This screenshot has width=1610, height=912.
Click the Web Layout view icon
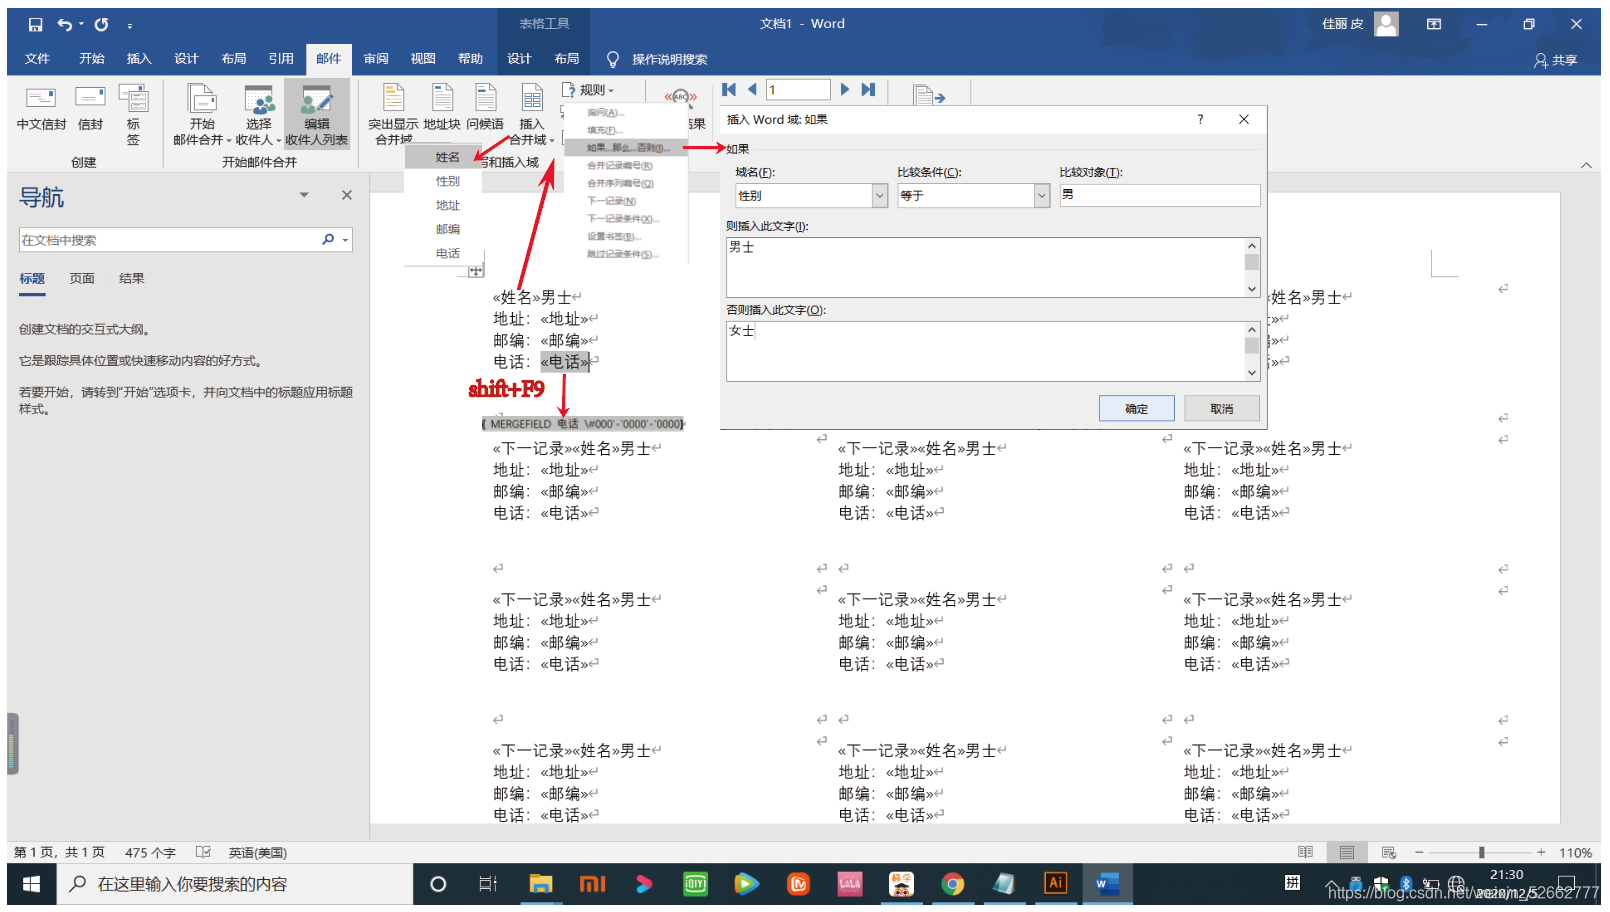1389,852
